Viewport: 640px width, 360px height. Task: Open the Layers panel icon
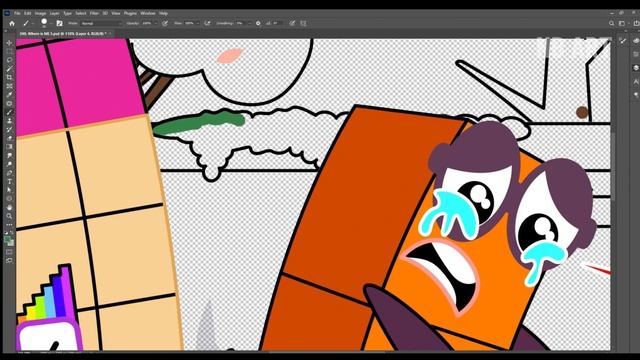point(636,67)
